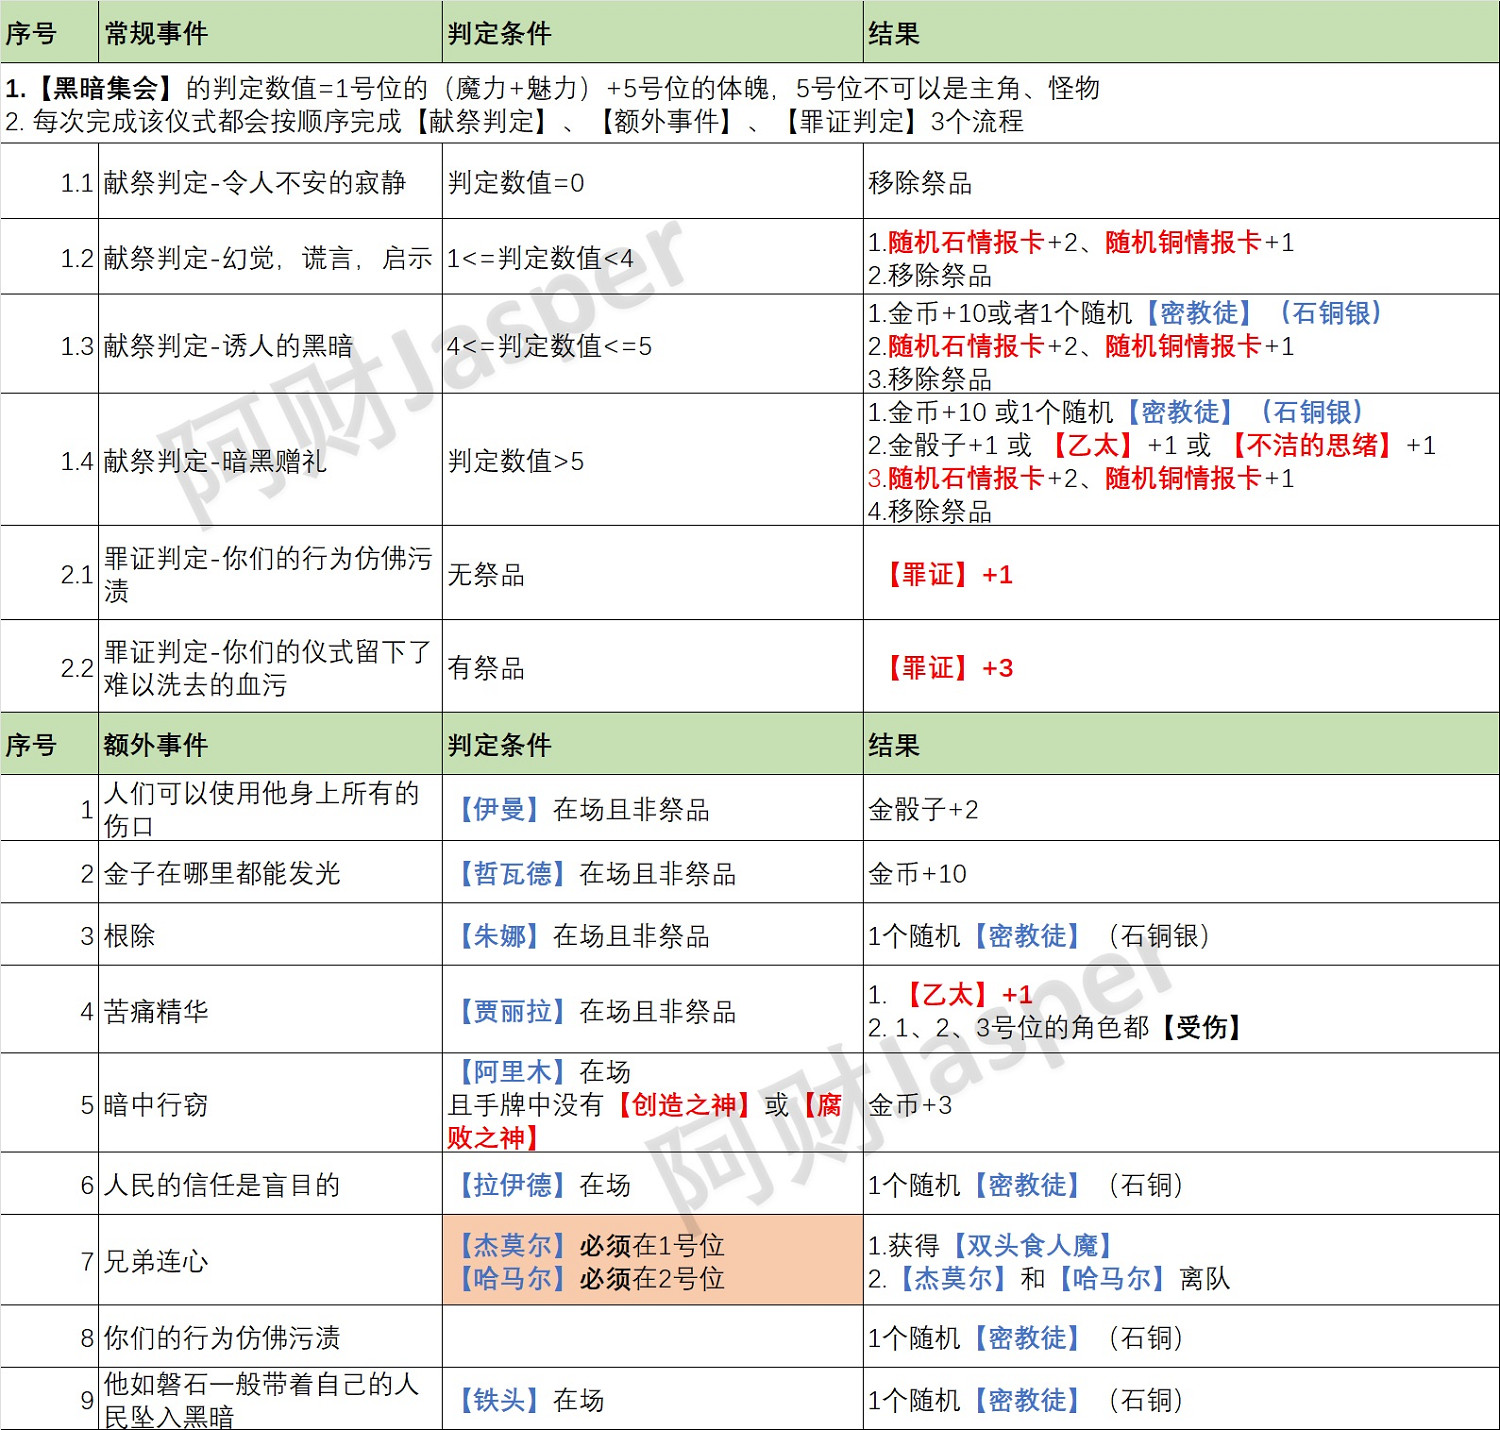Select the orange condition cell of 兄弟连心
This screenshot has width=1500, height=1430.
(x=650, y=1260)
